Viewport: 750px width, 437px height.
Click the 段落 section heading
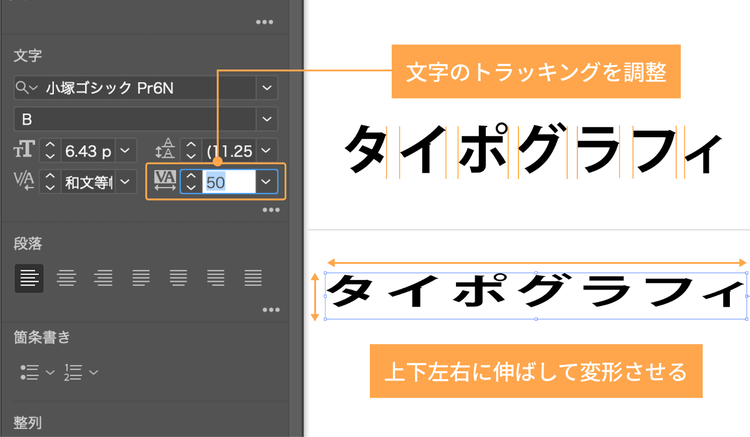point(28,244)
